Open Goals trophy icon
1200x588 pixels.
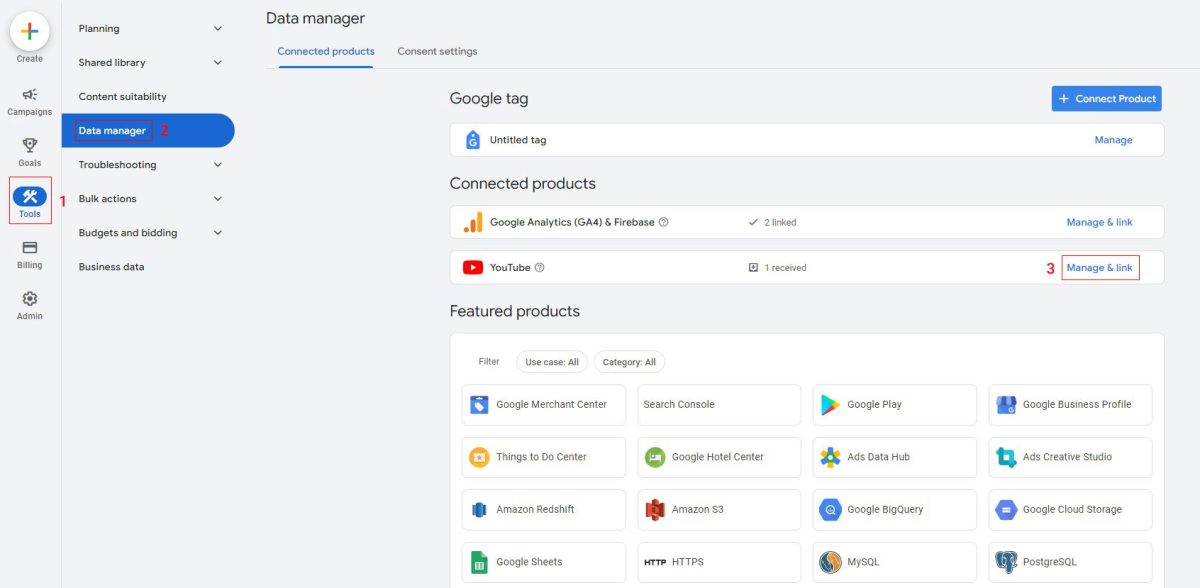30,145
